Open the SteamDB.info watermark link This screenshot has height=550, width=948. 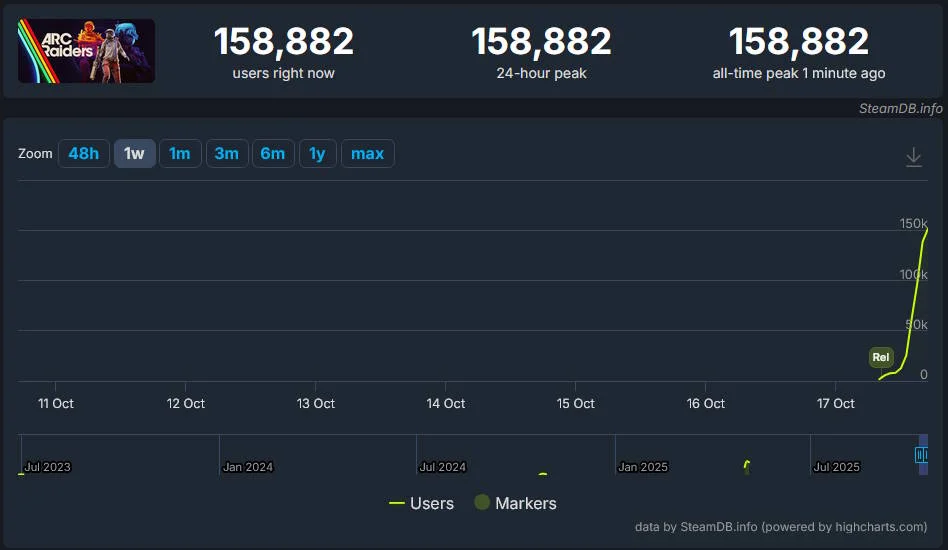point(900,108)
